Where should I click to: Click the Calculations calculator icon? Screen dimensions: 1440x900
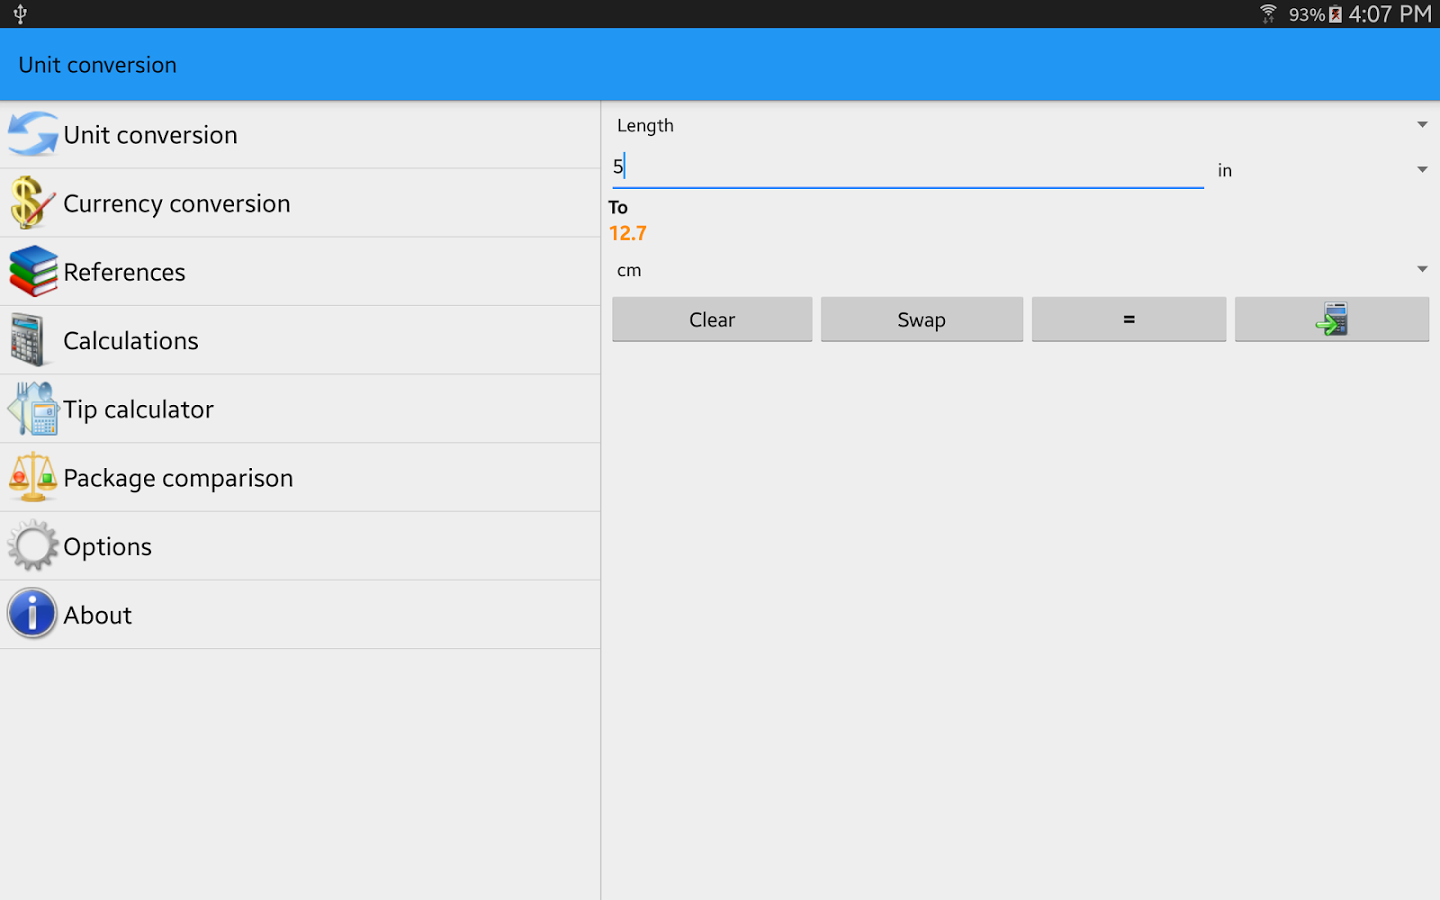[29, 340]
